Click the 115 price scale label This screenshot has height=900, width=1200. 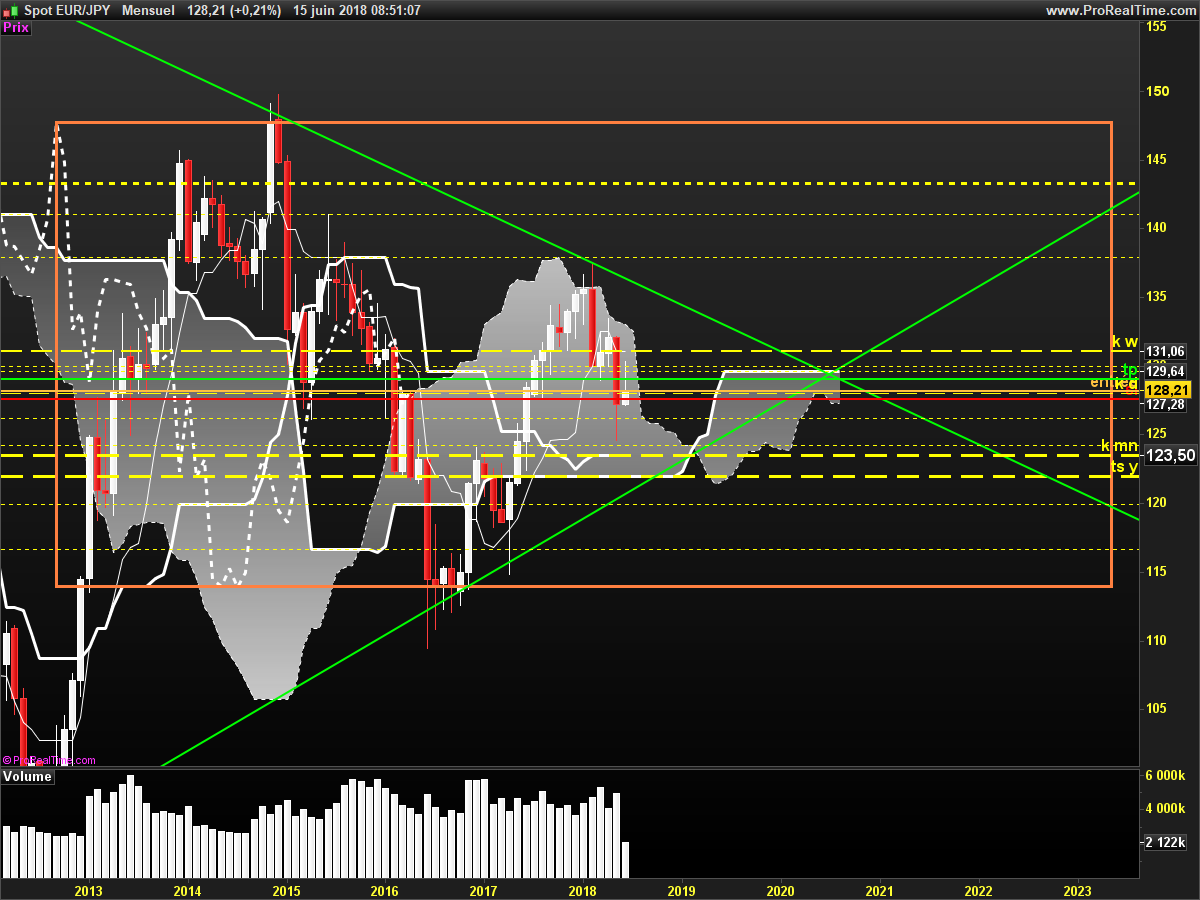pos(1156,571)
